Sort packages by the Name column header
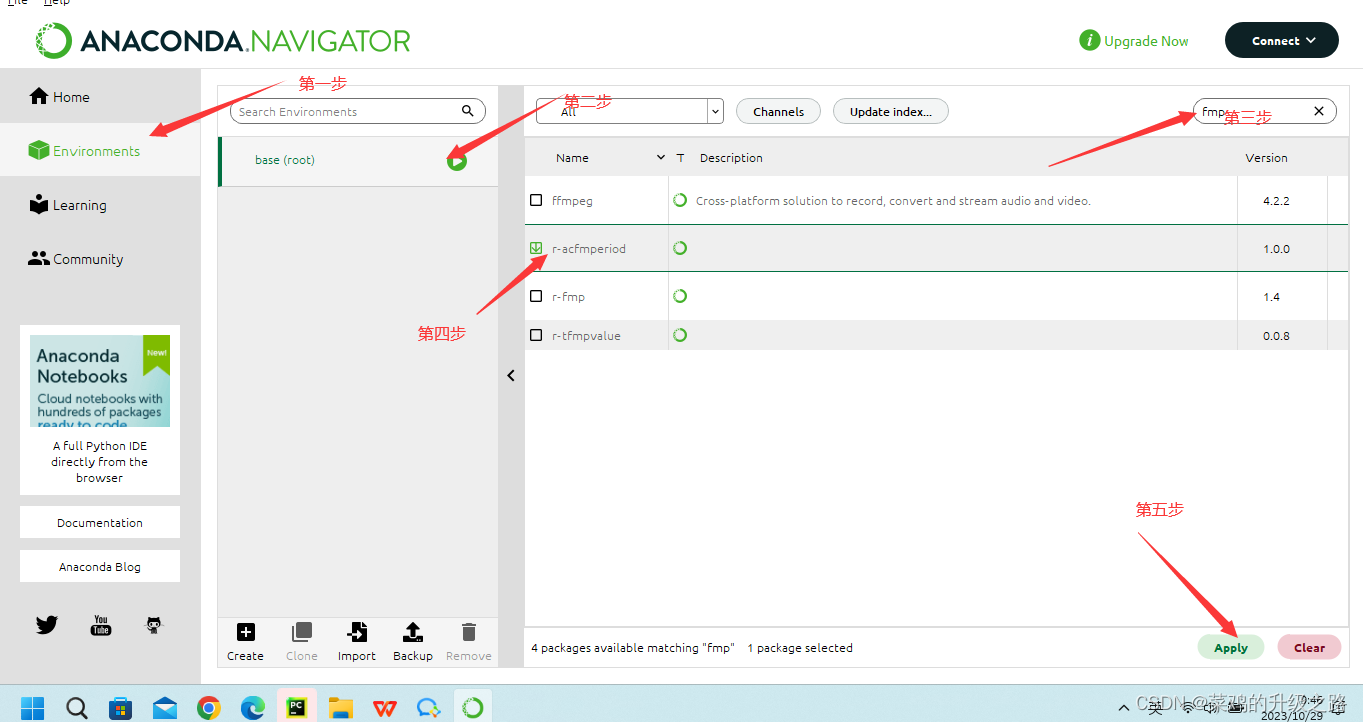Viewport: 1363px width, 722px height. coord(572,158)
